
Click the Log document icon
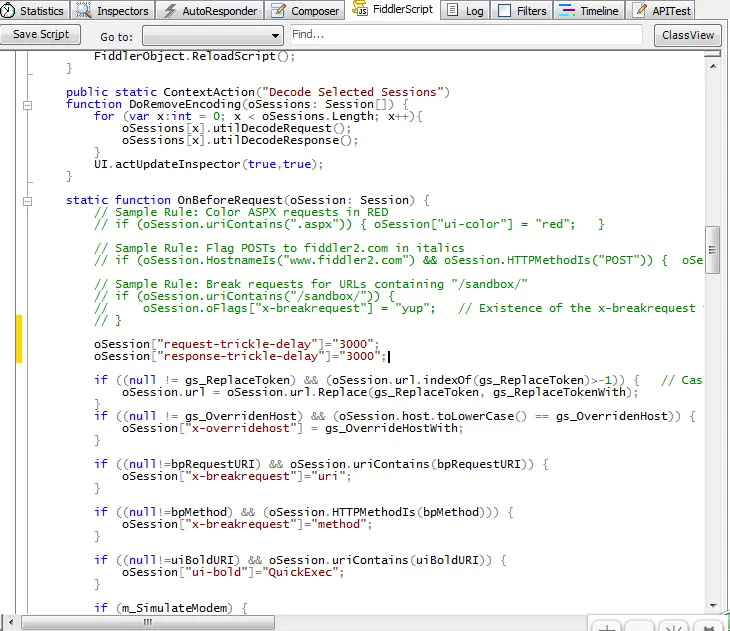453,10
